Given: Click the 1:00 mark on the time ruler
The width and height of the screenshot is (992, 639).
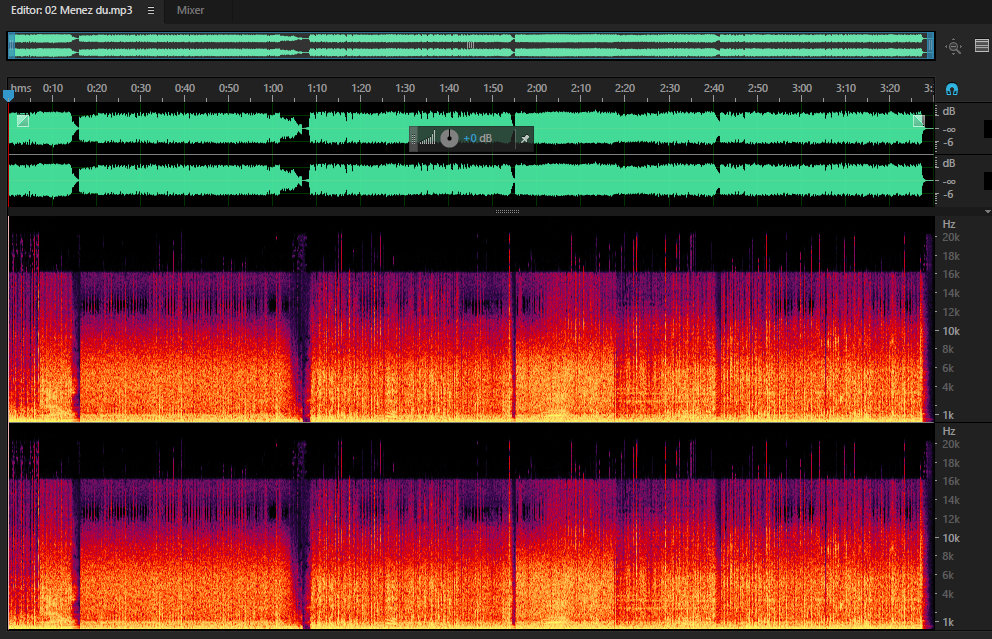Looking at the screenshot, I should [x=273, y=88].
